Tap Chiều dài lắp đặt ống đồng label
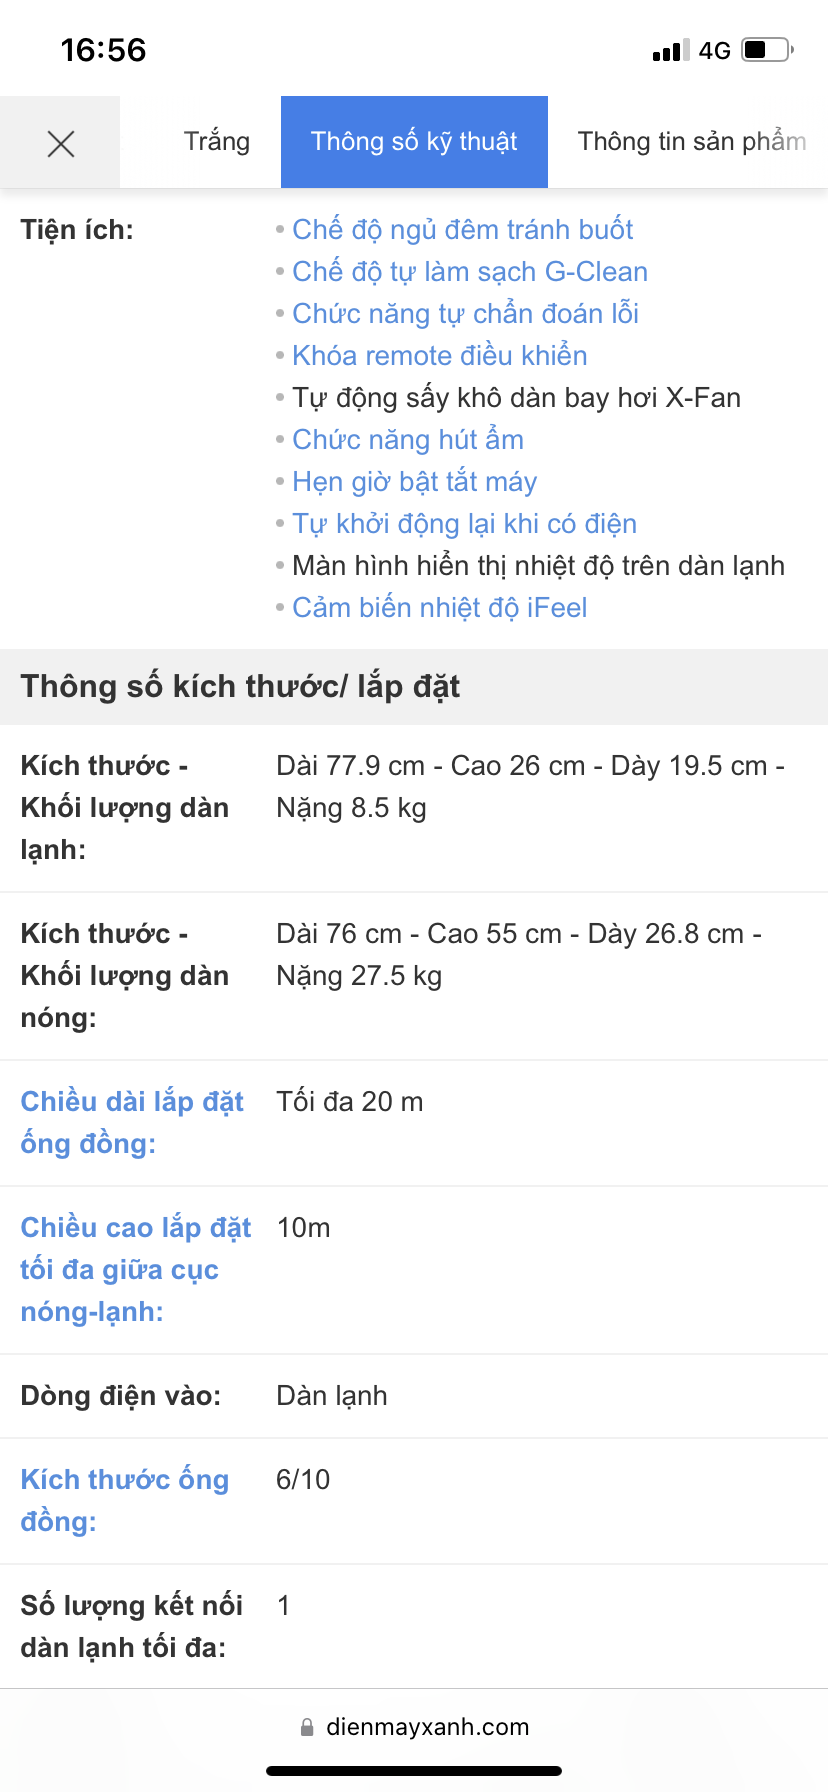The height and width of the screenshot is (1792, 828). 132,1122
